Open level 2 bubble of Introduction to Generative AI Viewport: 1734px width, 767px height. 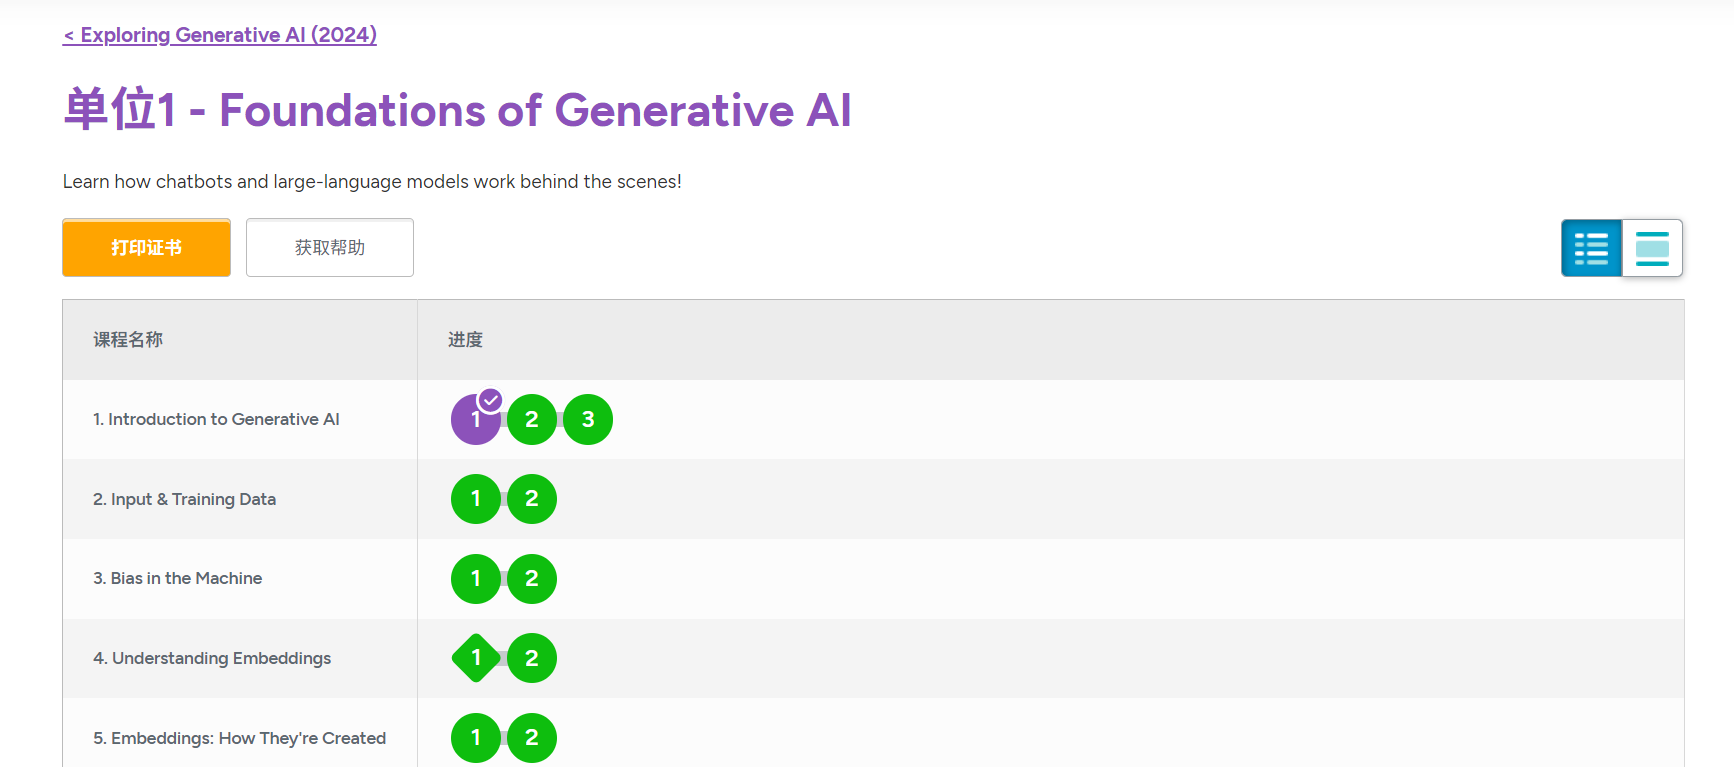(532, 420)
